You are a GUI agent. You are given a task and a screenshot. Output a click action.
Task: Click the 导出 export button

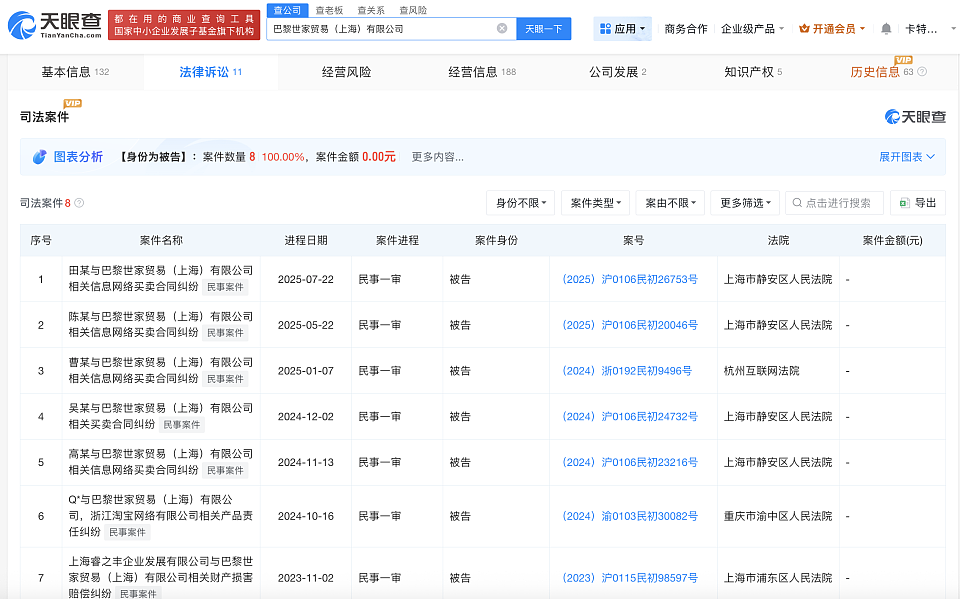click(918, 203)
